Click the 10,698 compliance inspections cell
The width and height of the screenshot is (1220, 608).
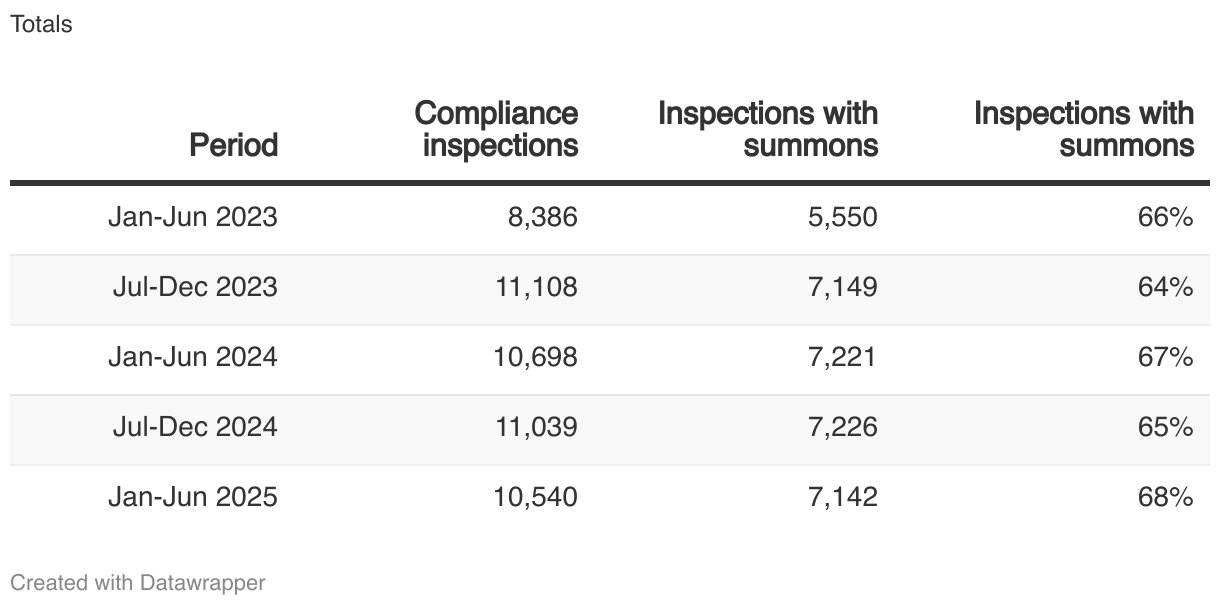point(536,357)
